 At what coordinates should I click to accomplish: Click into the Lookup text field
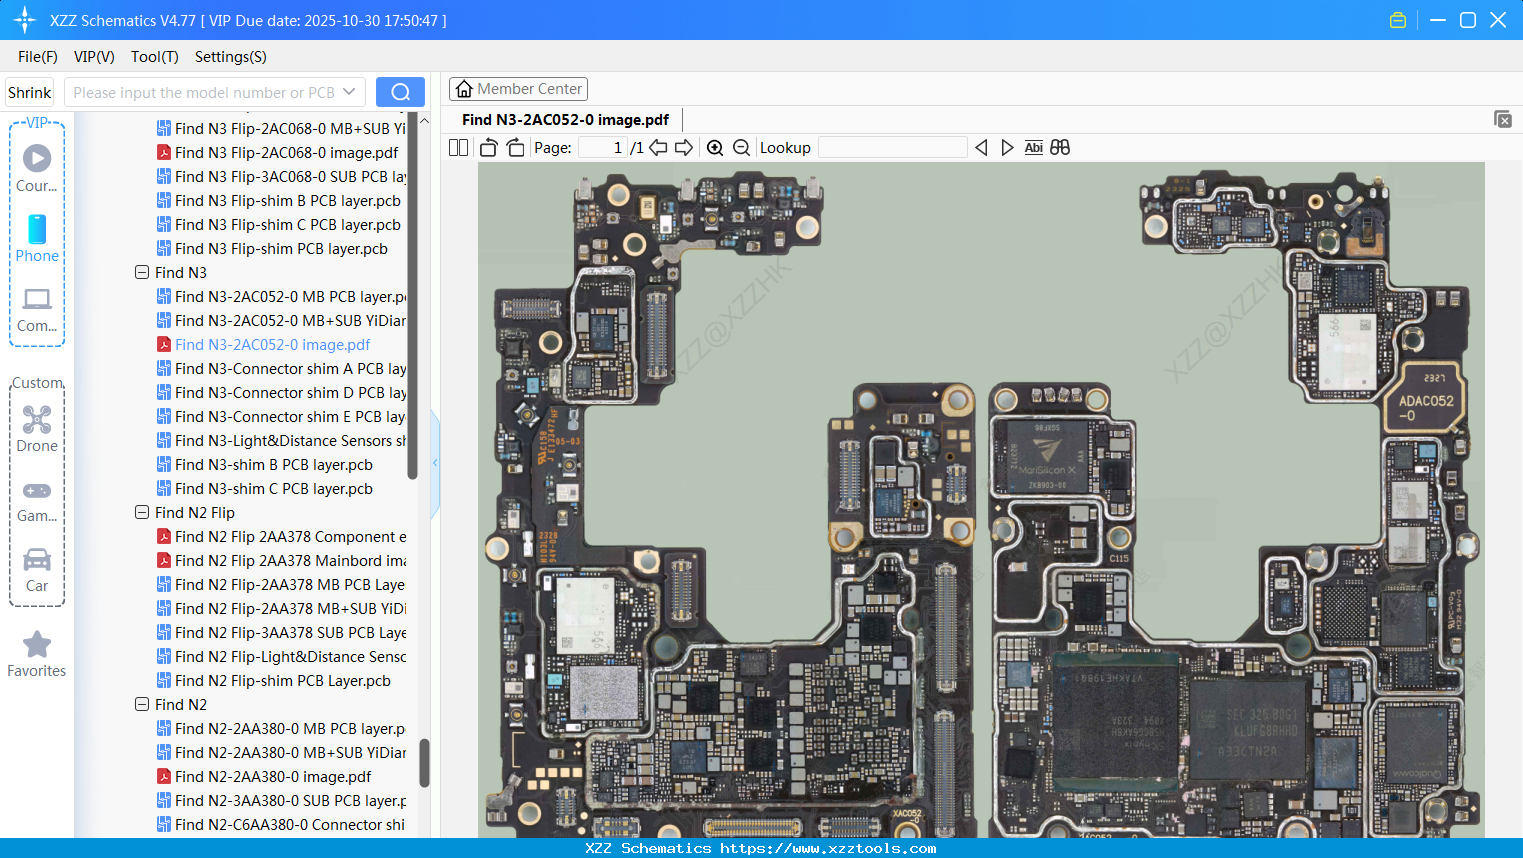893,148
